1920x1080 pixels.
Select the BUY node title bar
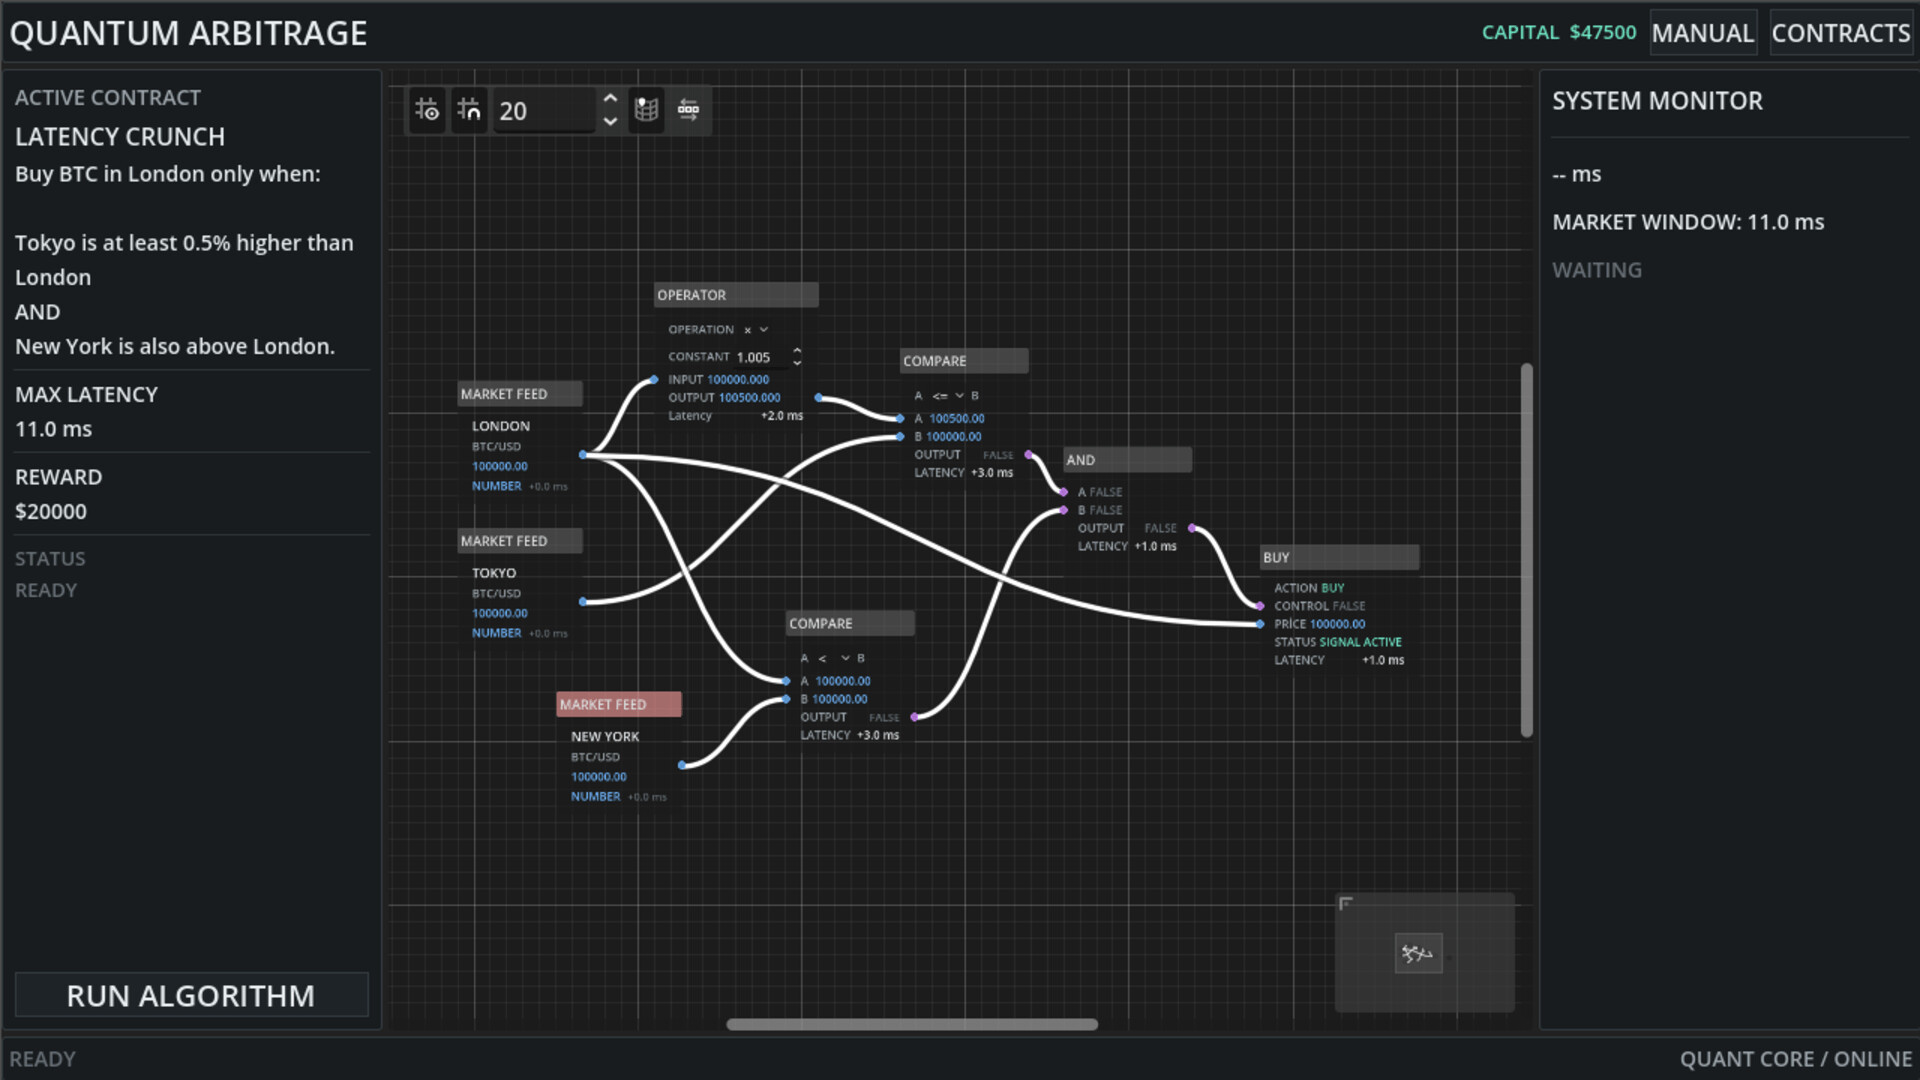(1339, 558)
